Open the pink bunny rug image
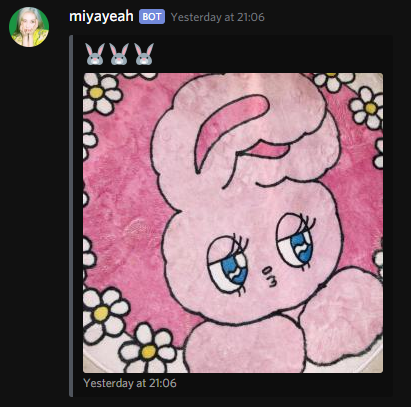411x407 pixels. tap(233, 223)
